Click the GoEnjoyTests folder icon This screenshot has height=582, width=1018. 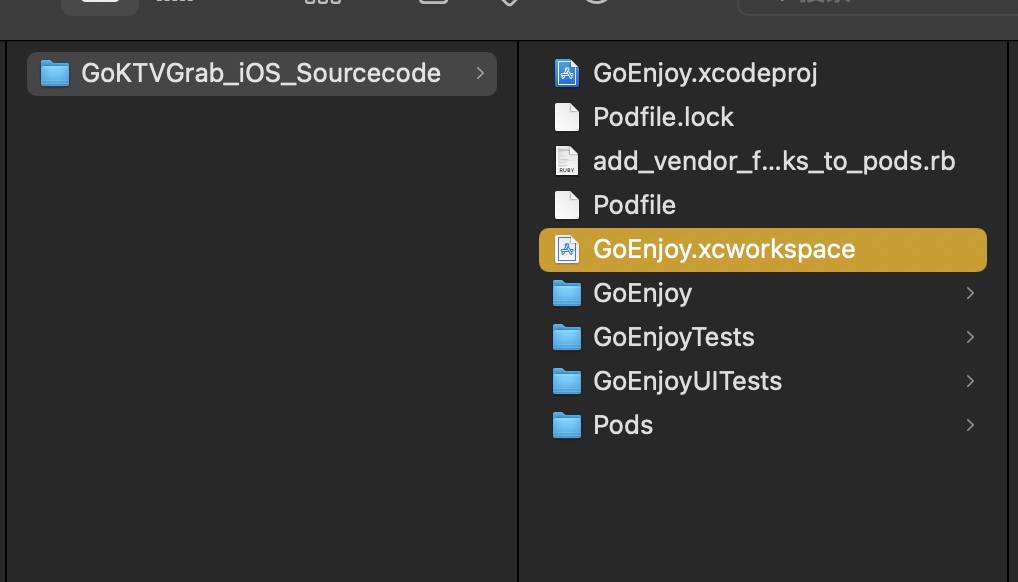click(567, 337)
